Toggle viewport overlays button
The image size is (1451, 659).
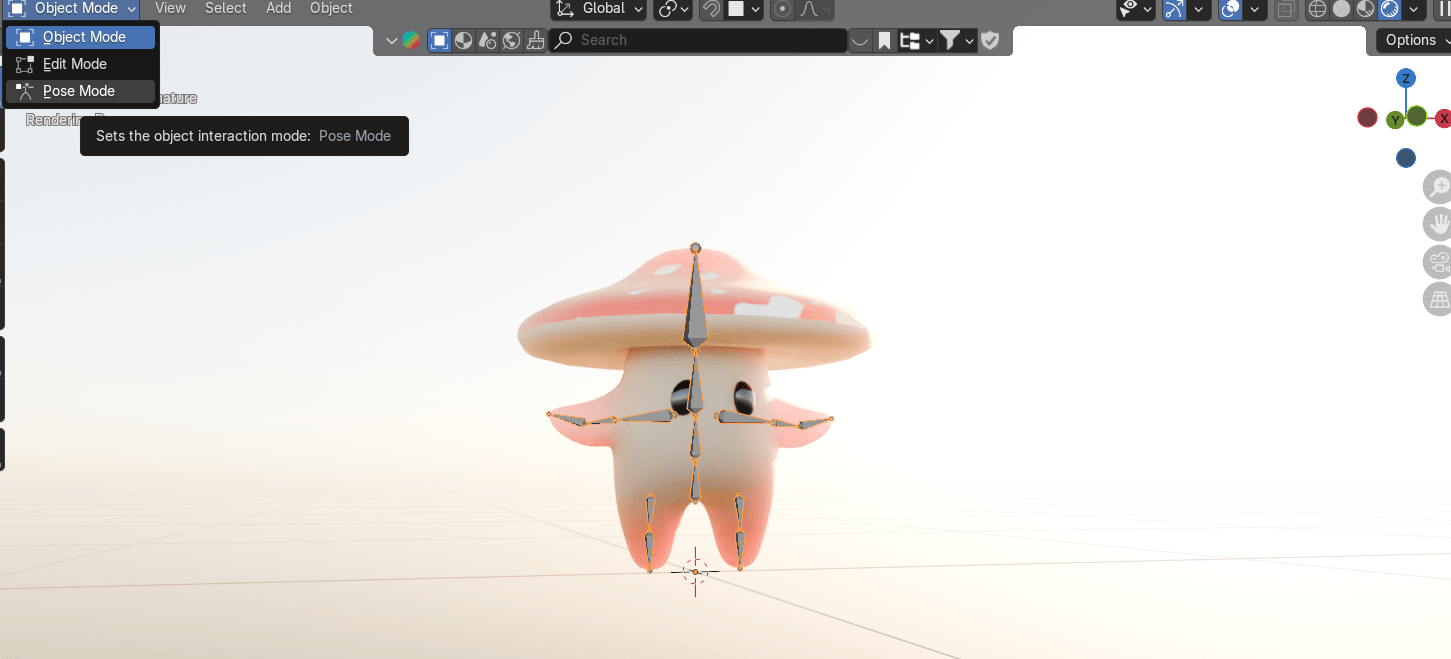[1231, 9]
